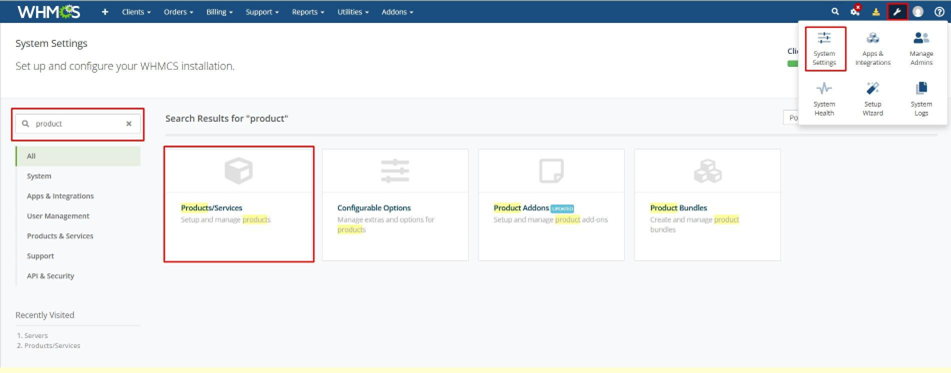Viewport: 951px width, 373px height.
Task: Expand the Orders menu
Action: coord(178,12)
